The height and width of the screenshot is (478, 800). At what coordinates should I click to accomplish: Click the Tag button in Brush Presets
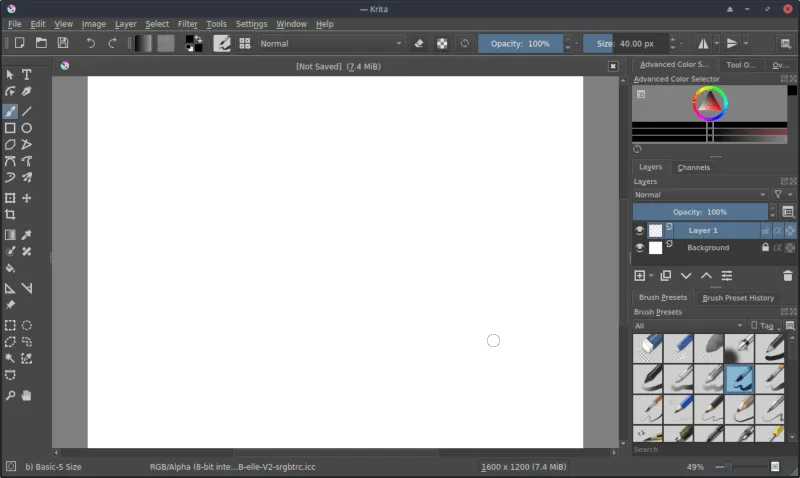click(765, 326)
